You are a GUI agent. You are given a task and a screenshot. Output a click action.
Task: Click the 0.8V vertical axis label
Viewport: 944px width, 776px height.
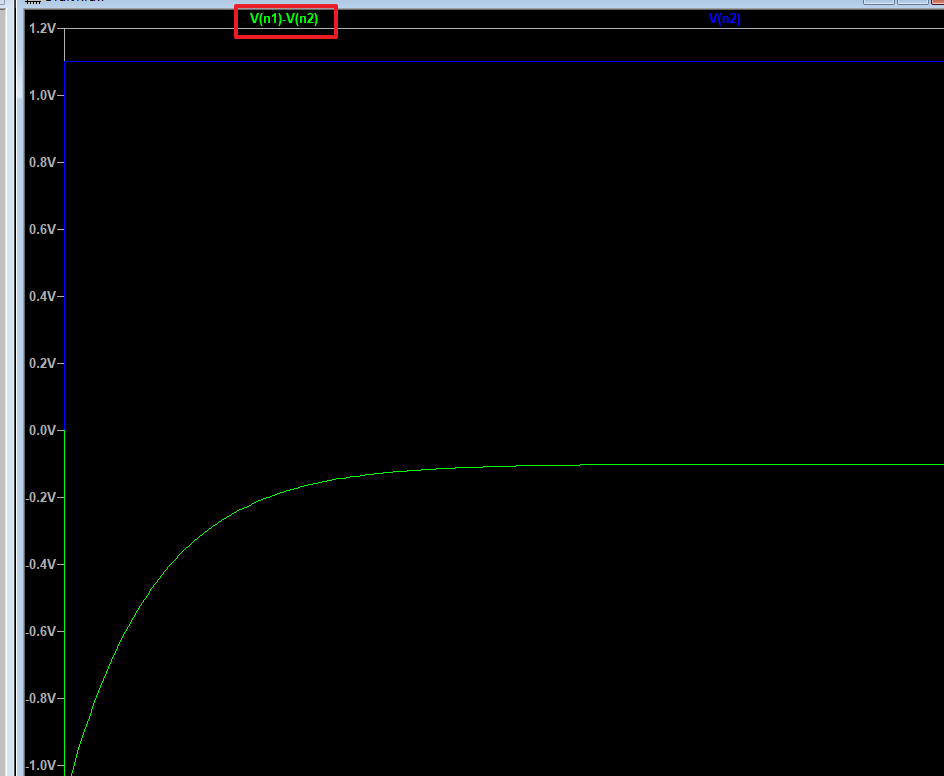42,163
